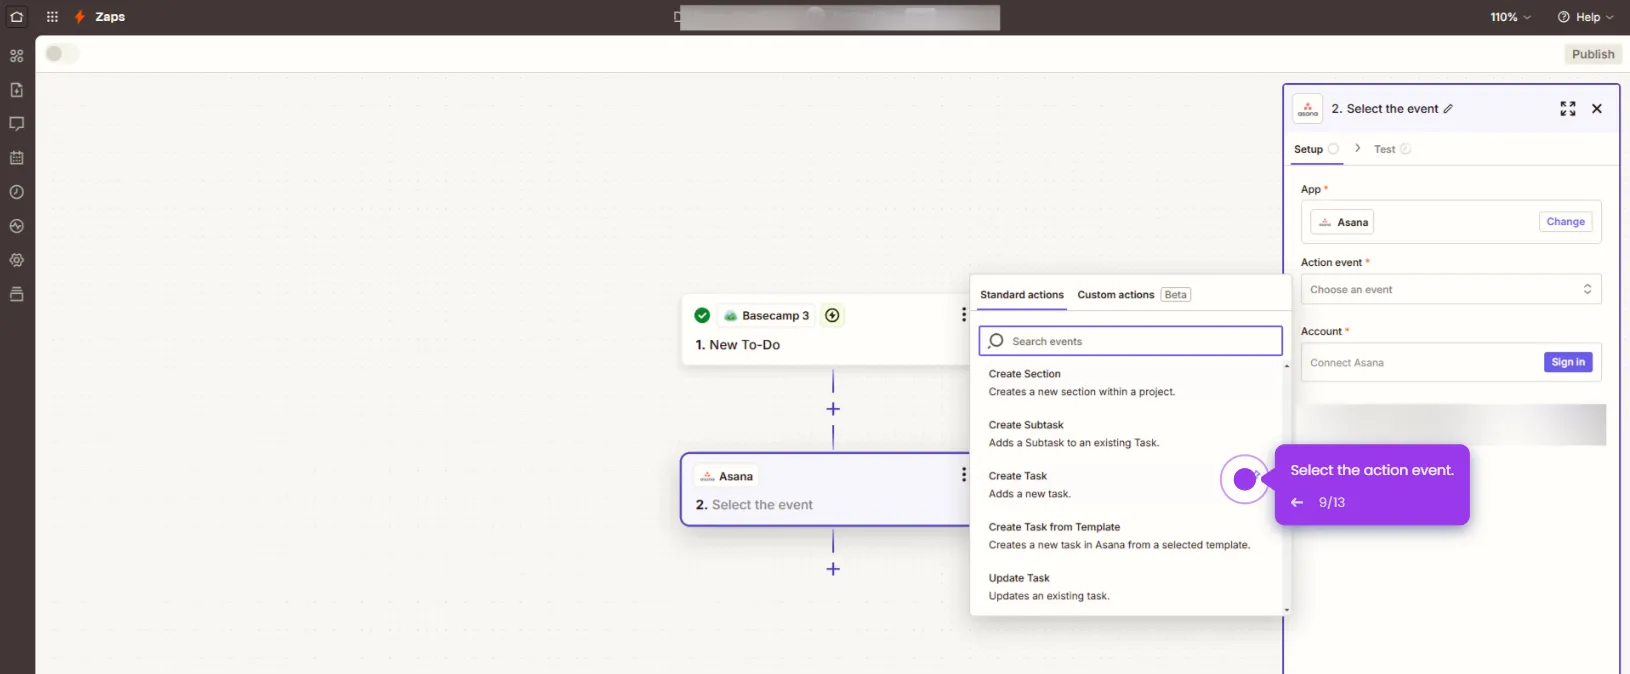Click the Sign in button
The image size is (1630, 674).
coord(1568,362)
